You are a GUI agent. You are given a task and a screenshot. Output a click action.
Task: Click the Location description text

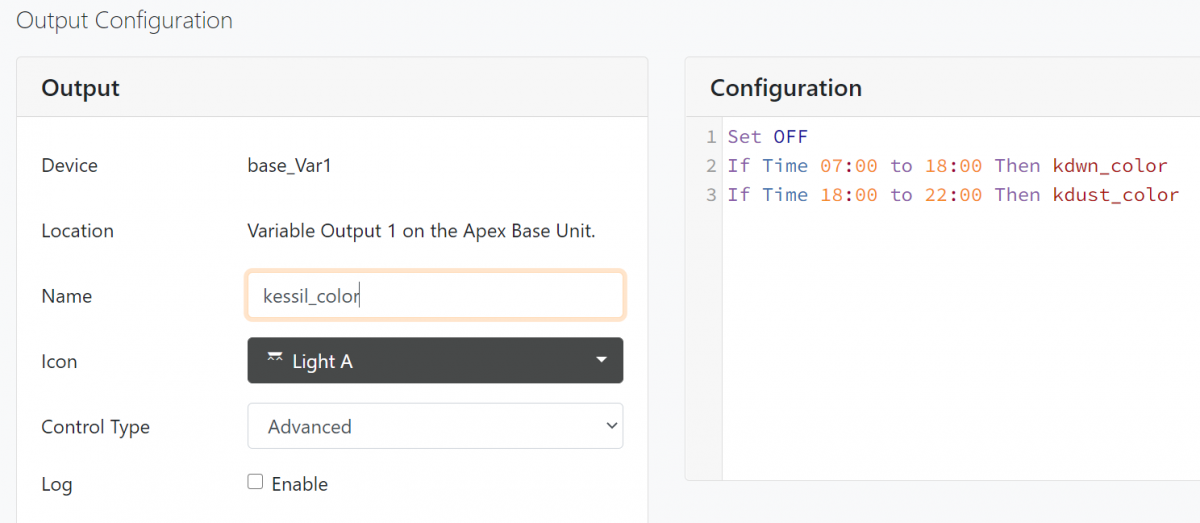click(x=421, y=231)
